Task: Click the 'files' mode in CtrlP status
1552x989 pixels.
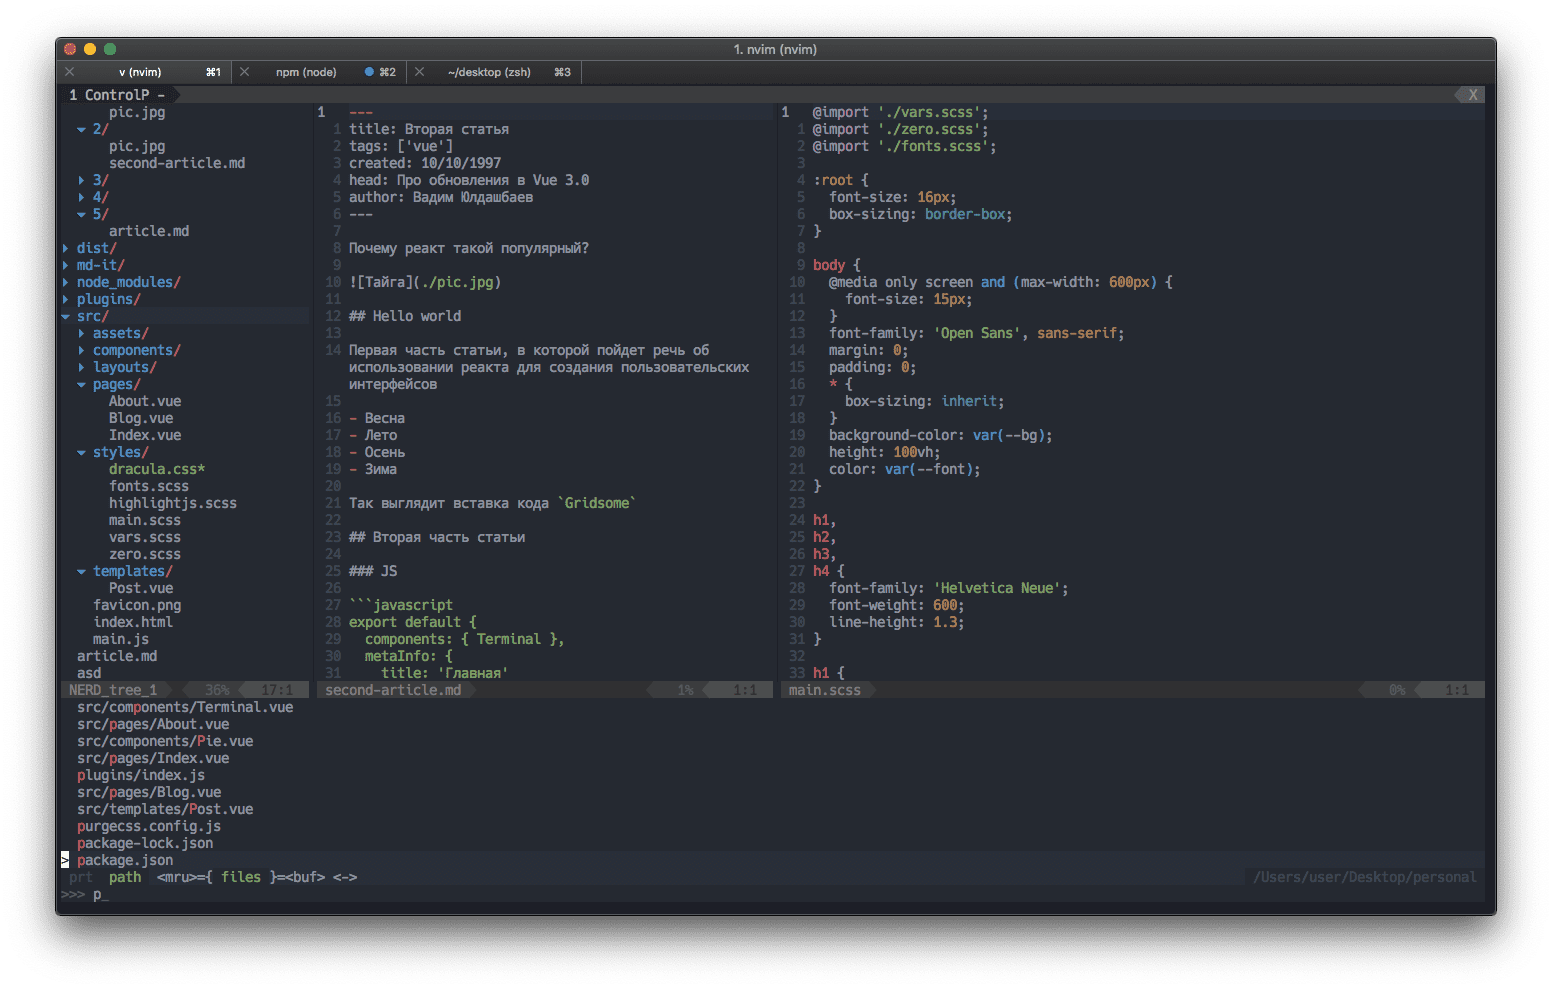Action: (241, 877)
